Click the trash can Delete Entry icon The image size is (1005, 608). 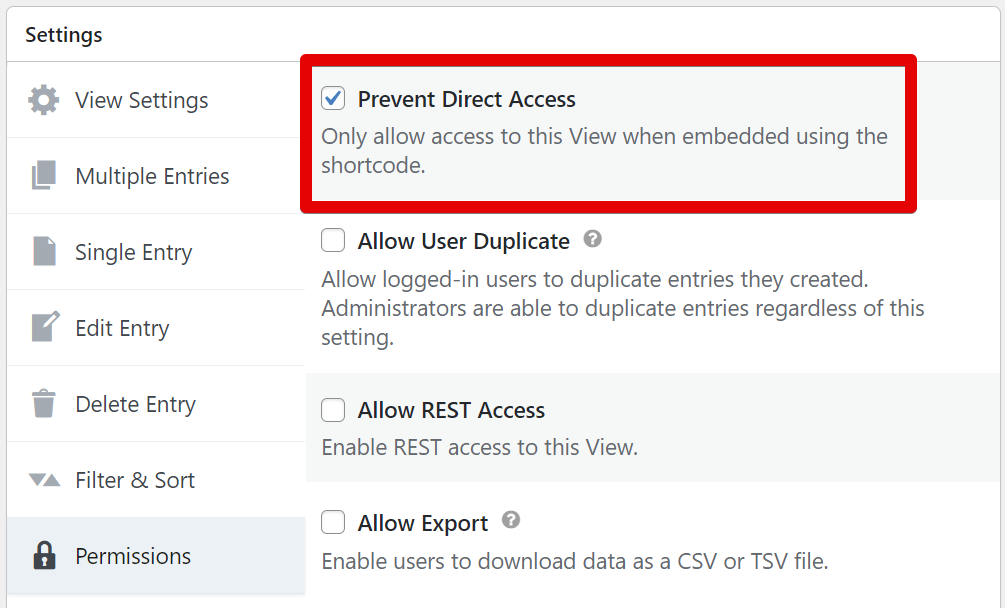point(44,404)
